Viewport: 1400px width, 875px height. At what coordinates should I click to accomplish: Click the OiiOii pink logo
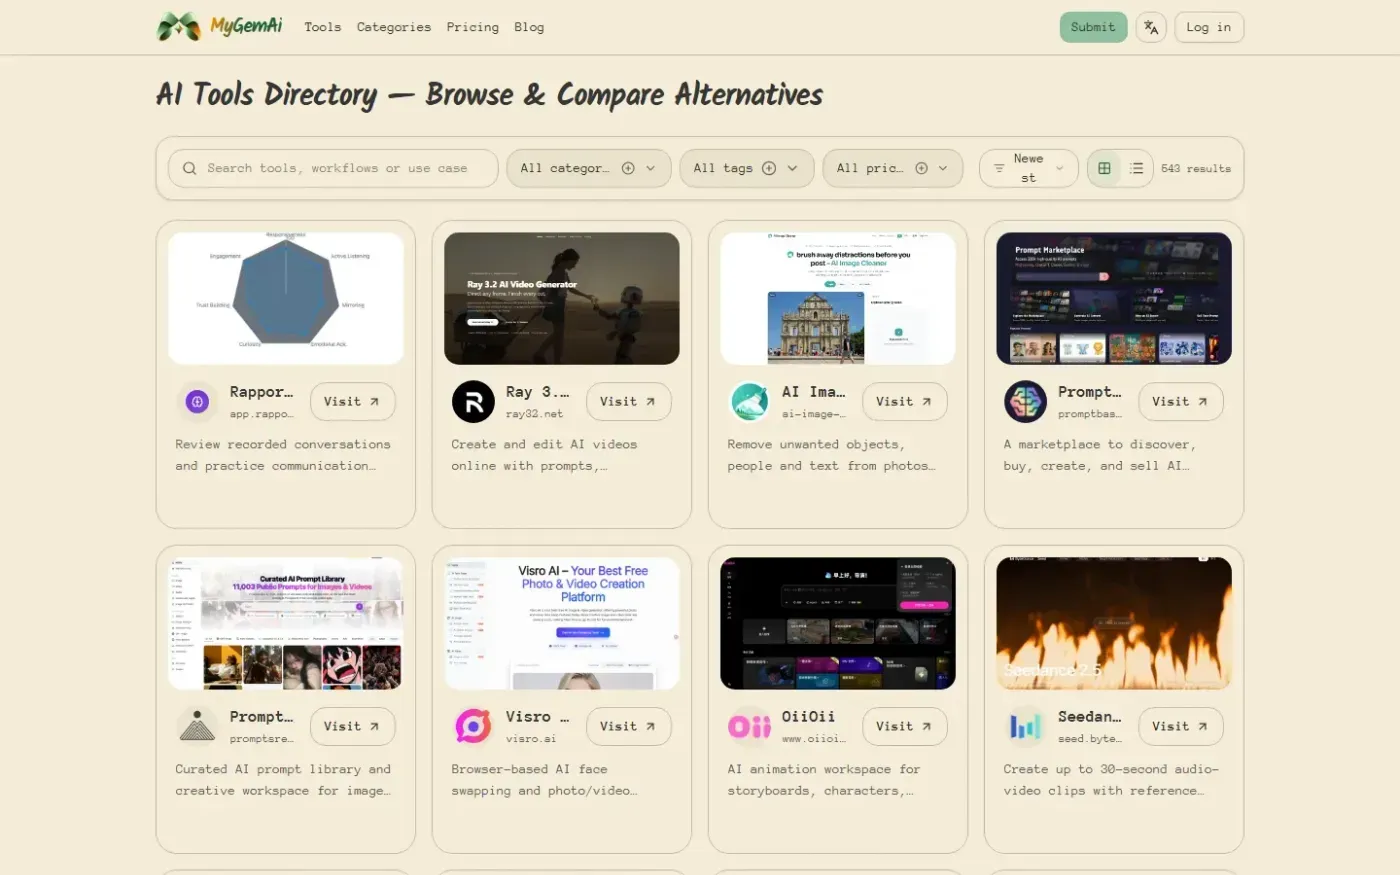pyautogui.click(x=749, y=726)
